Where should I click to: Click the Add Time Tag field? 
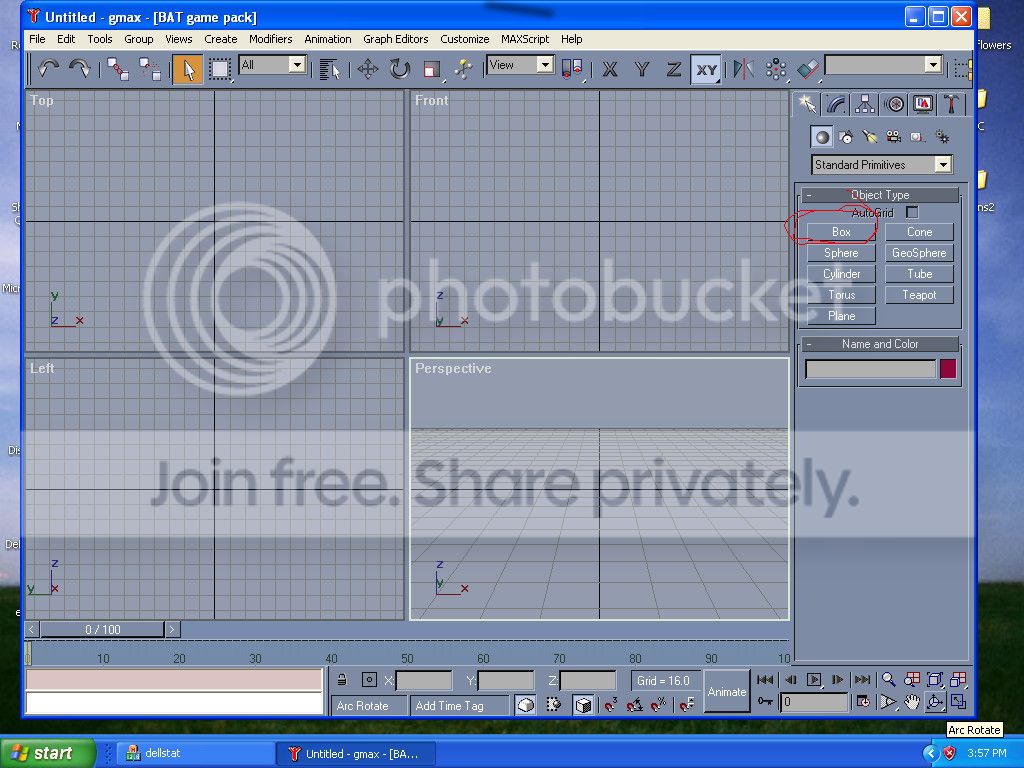coord(460,706)
